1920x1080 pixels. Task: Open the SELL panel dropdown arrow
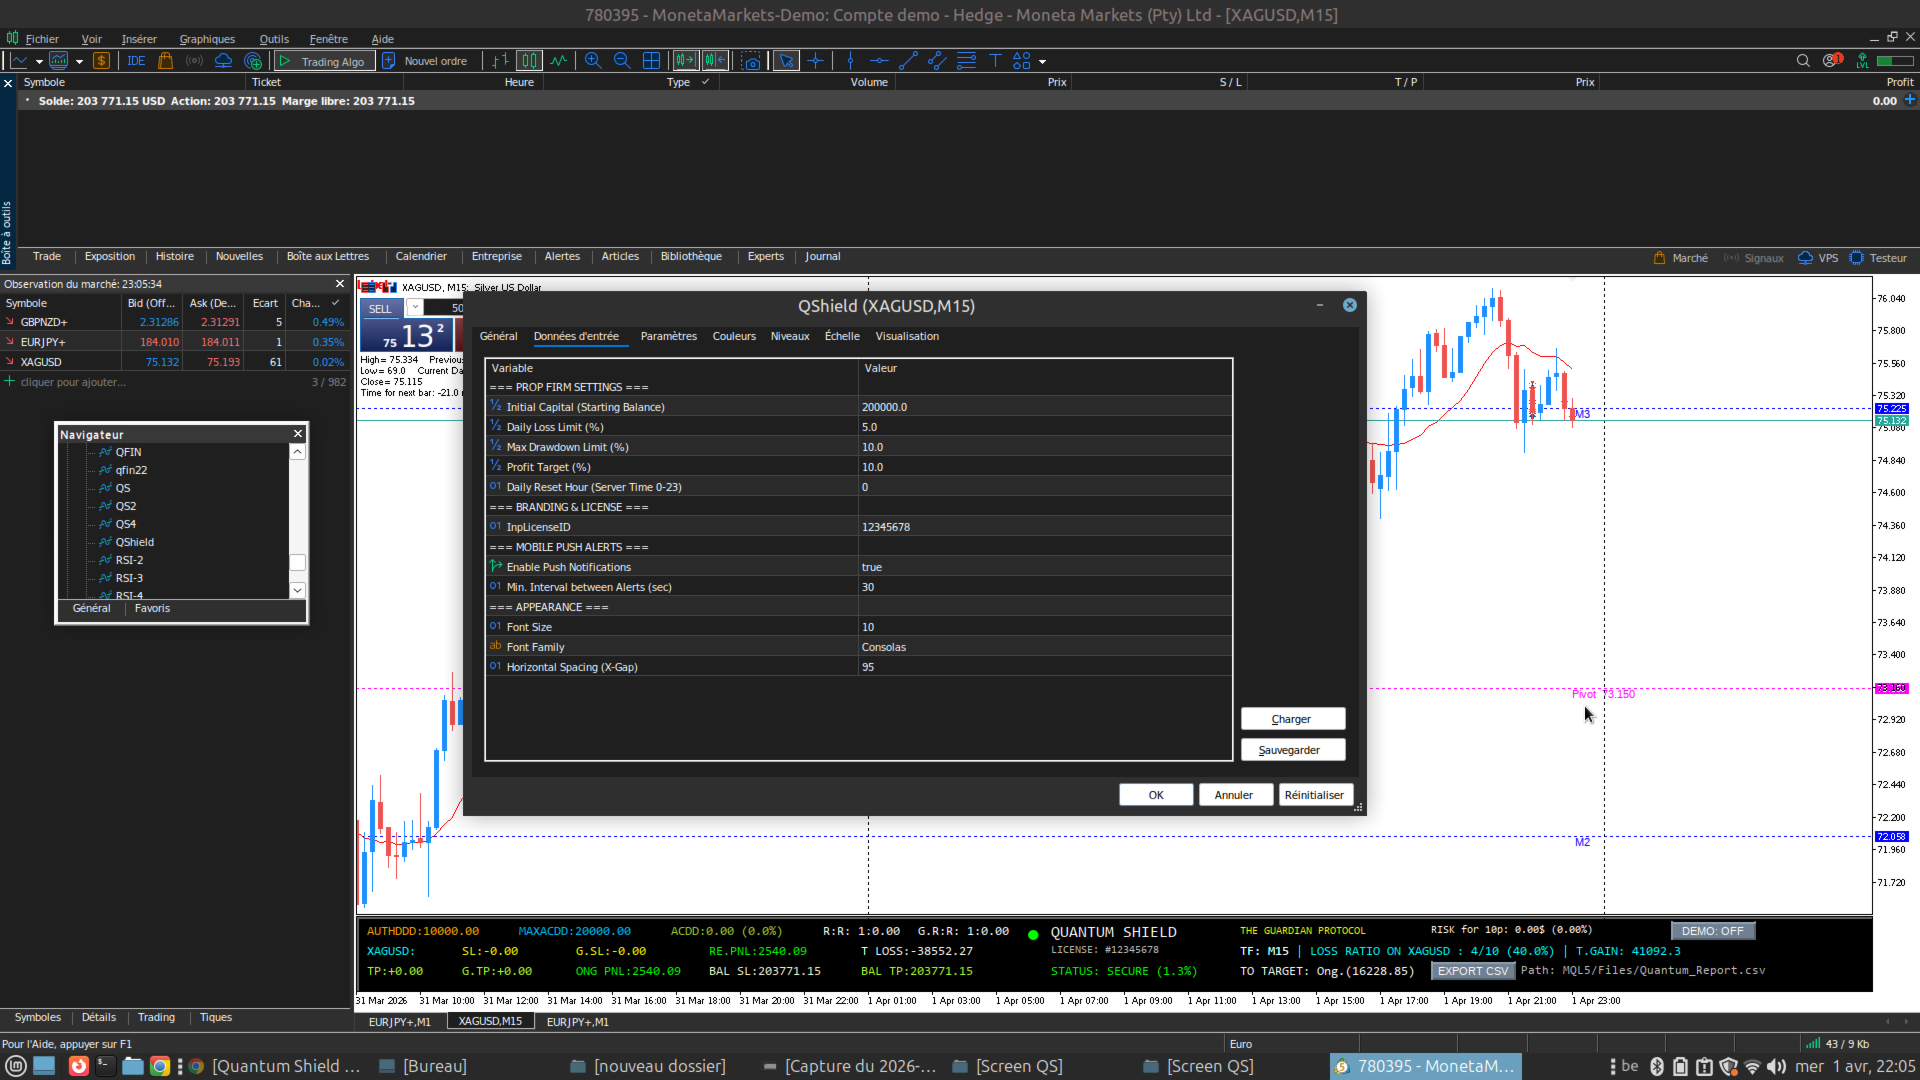[x=414, y=308]
